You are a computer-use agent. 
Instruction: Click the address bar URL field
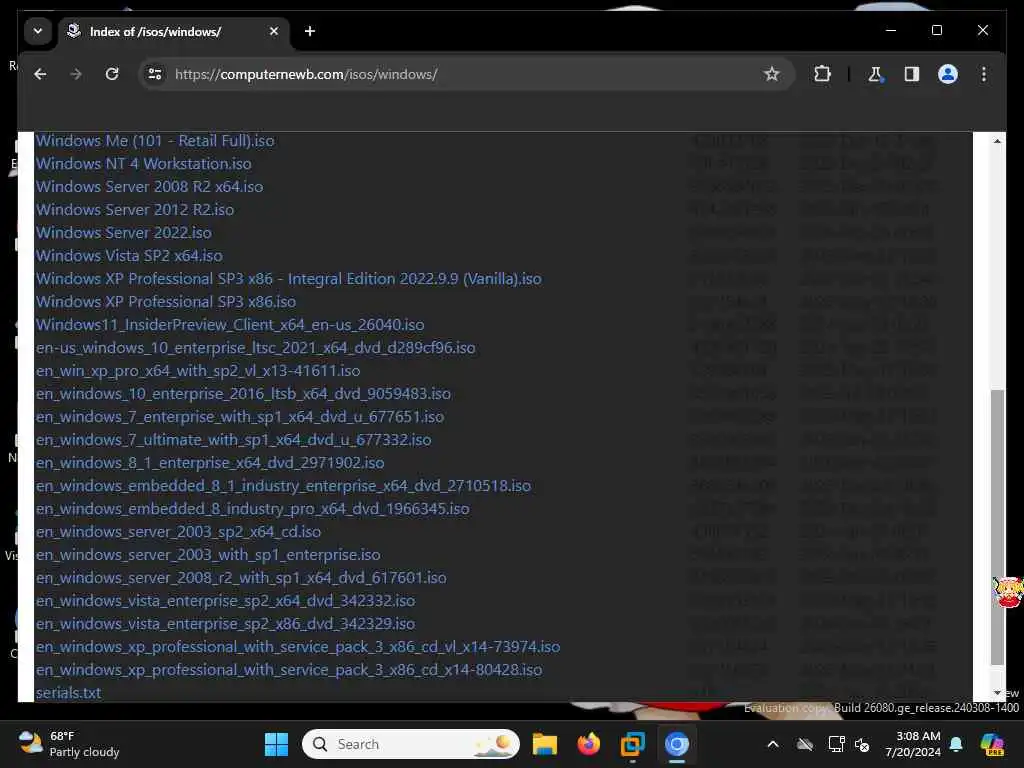point(465,74)
